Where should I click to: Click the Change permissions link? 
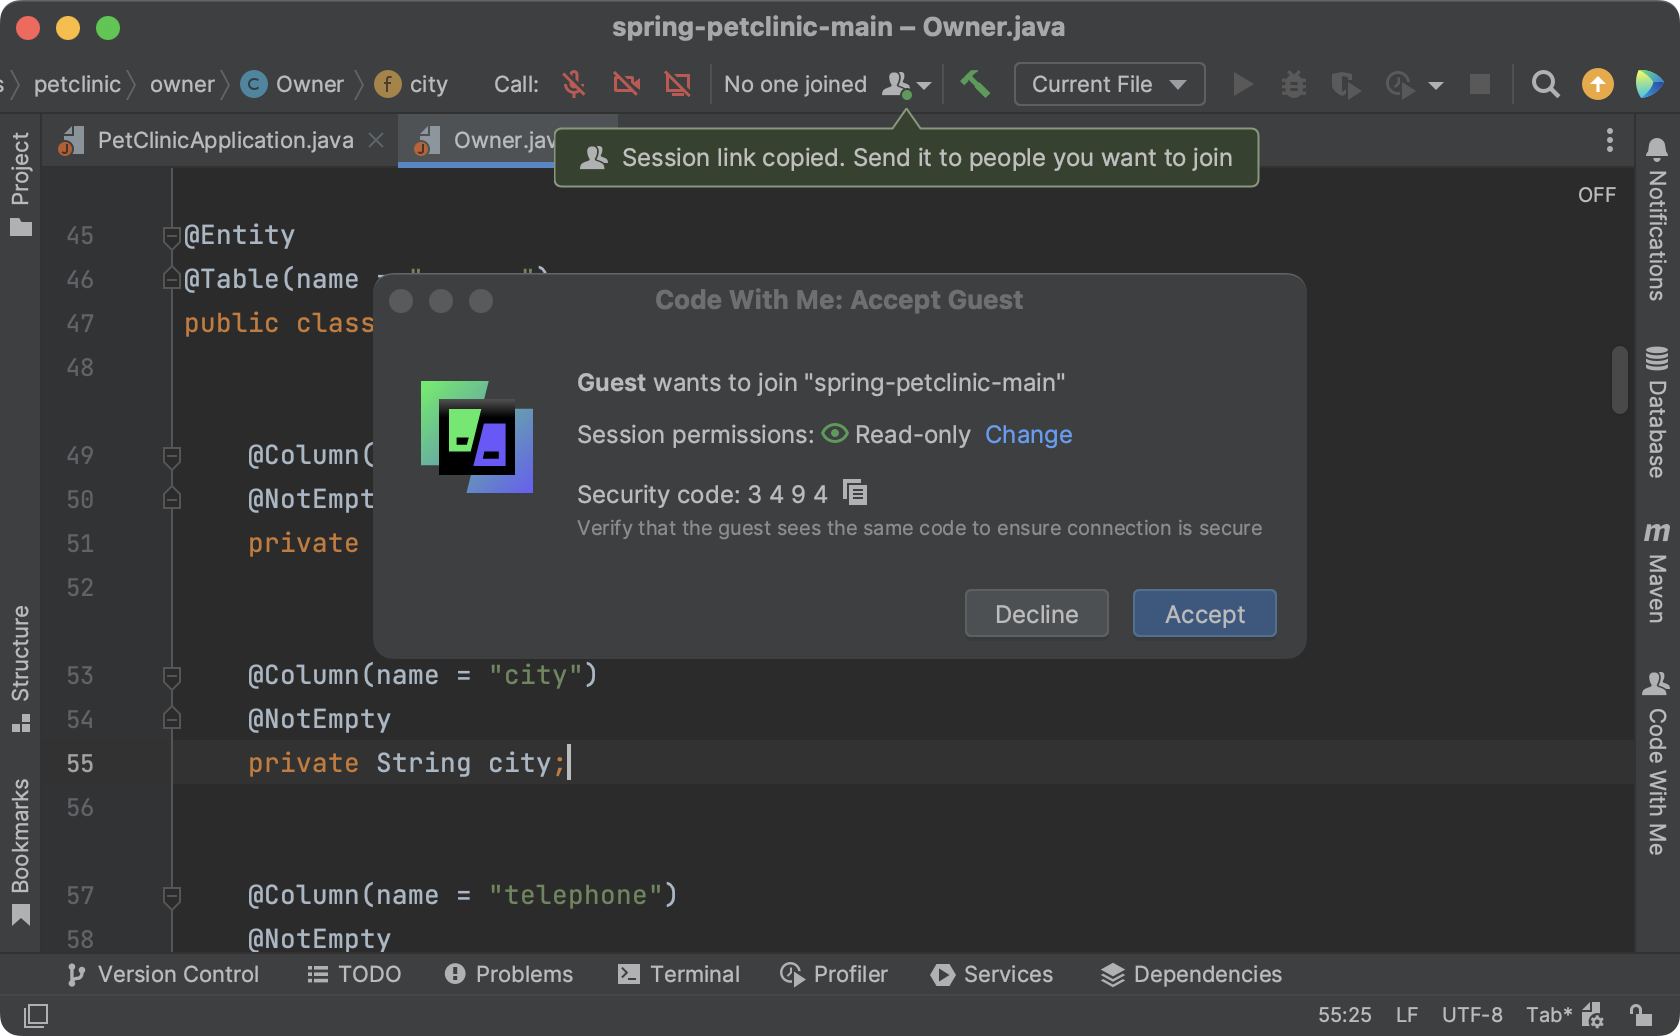click(1028, 435)
